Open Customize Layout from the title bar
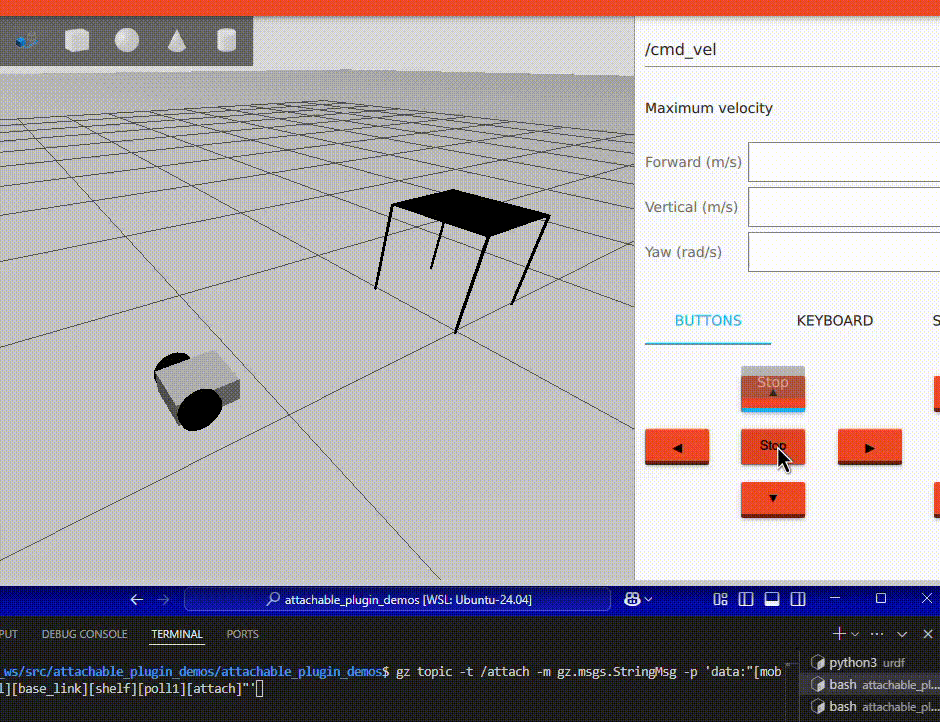The image size is (940, 722). click(x=721, y=598)
